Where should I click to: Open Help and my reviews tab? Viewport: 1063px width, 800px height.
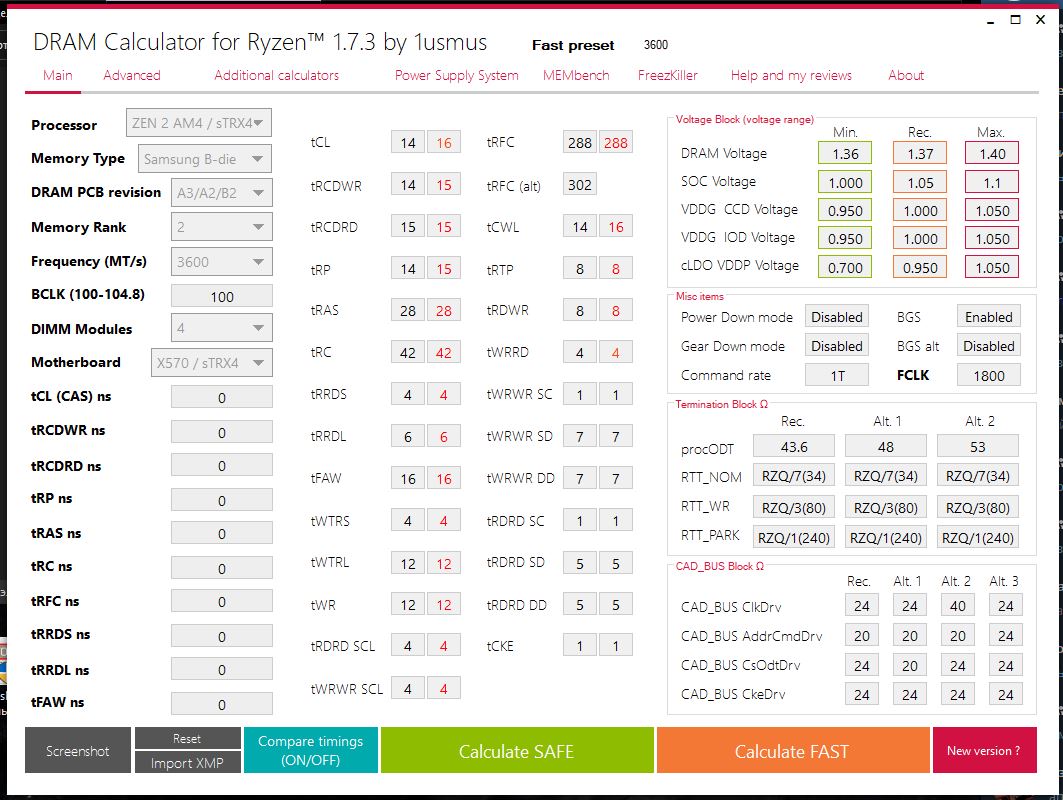pos(791,75)
